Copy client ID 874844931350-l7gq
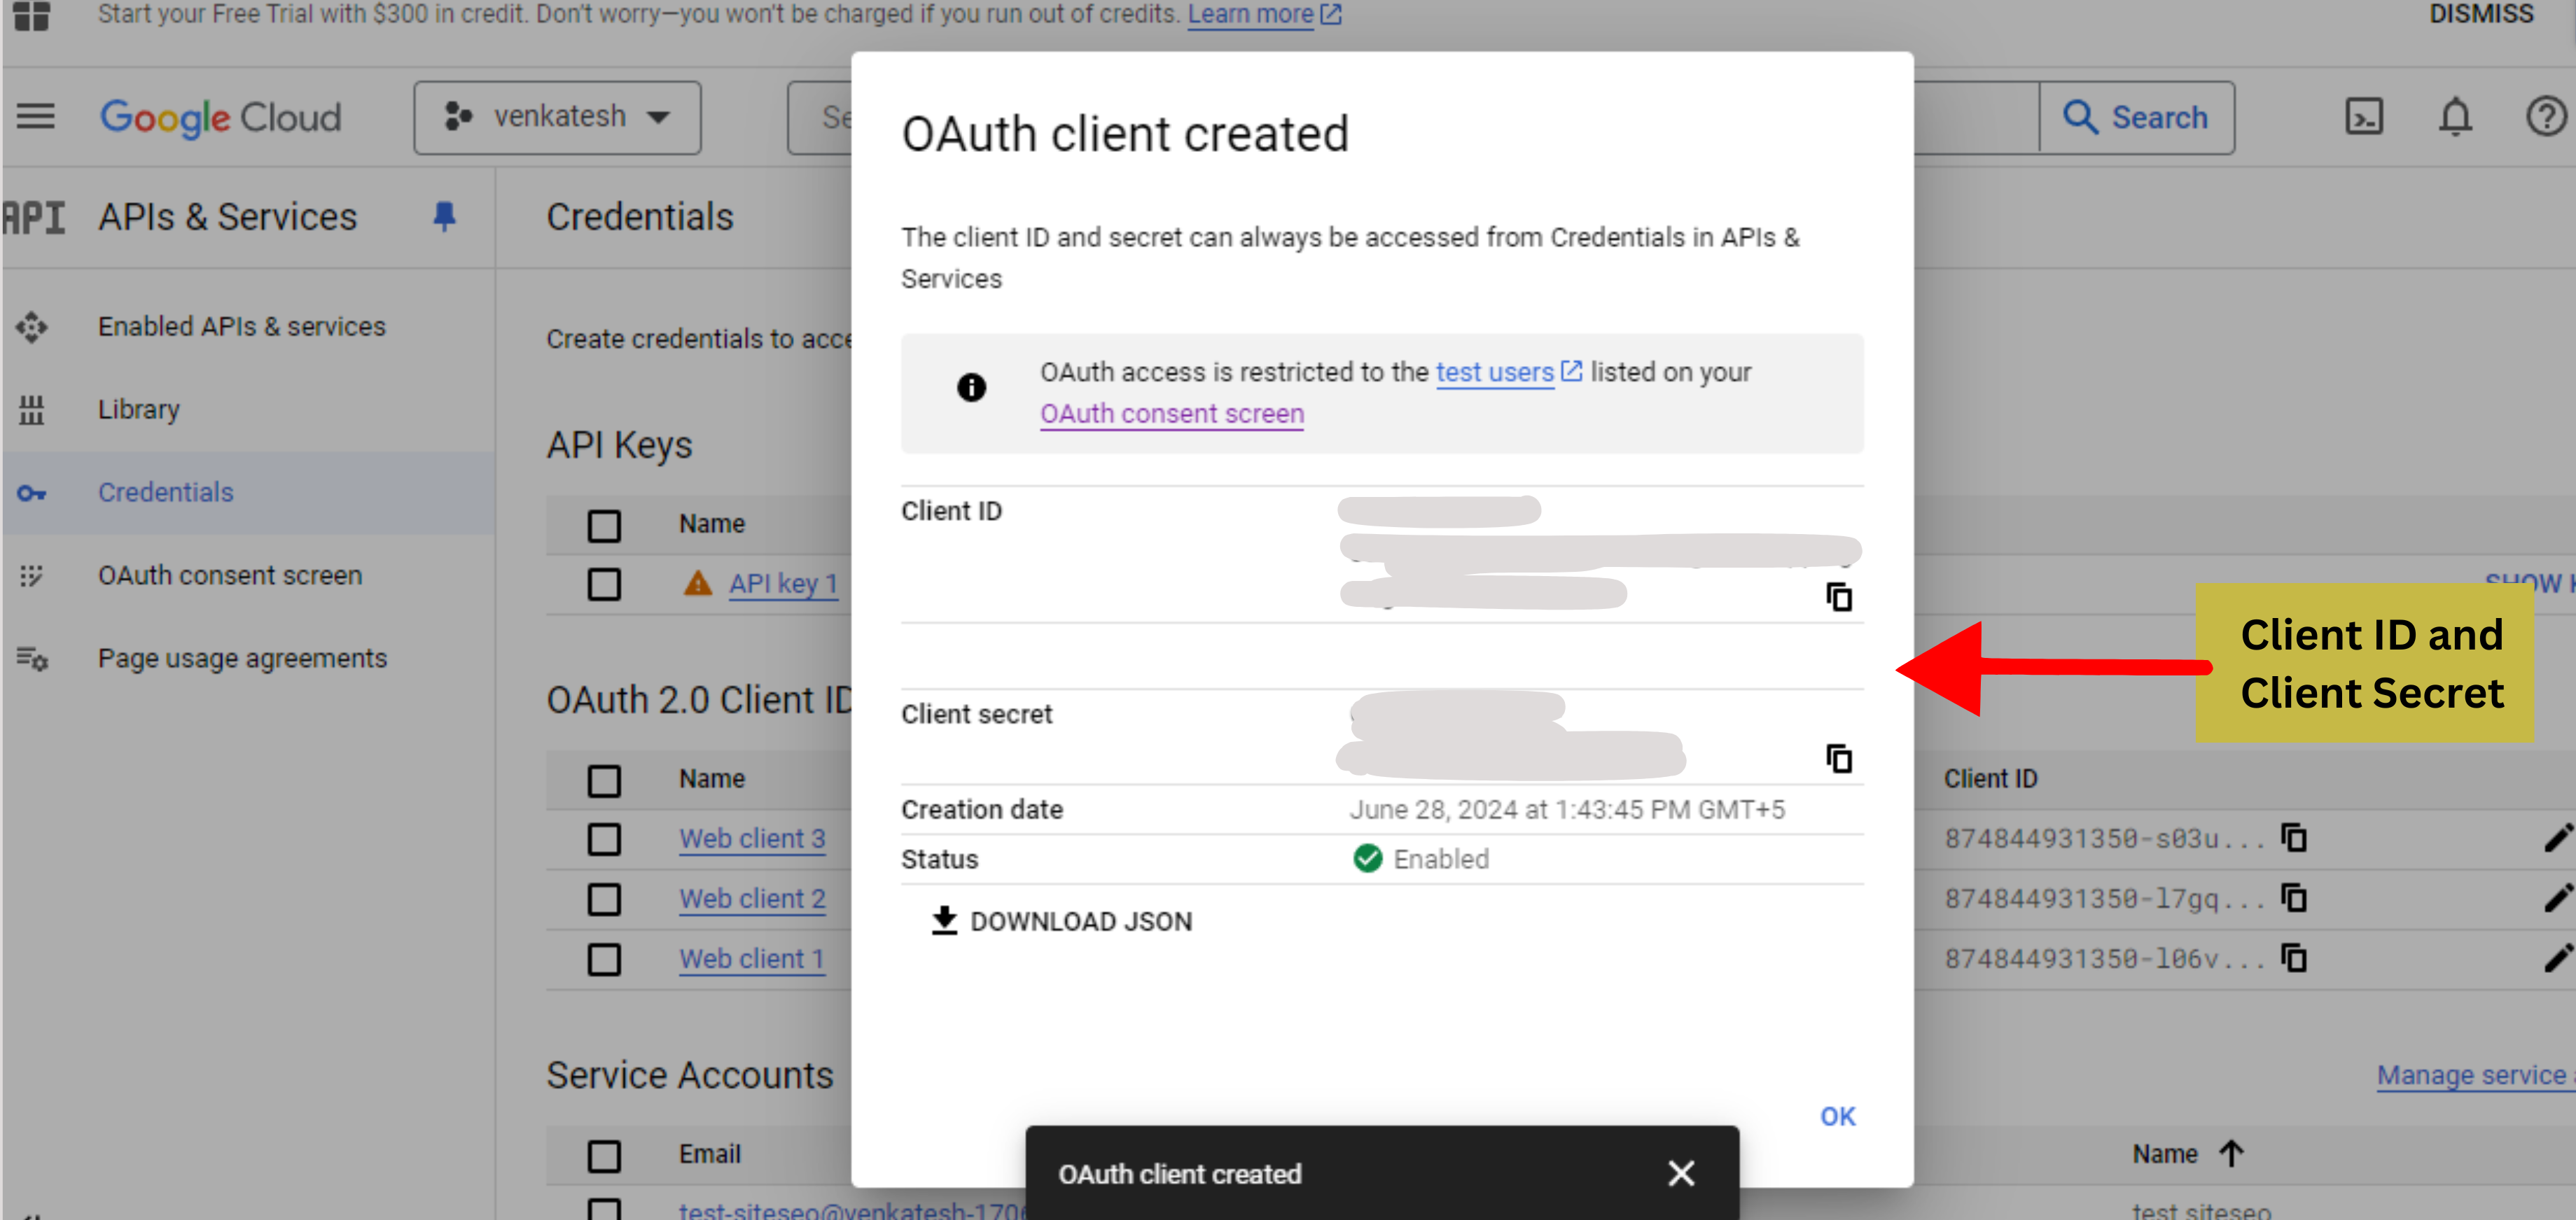Image resolution: width=2576 pixels, height=1220 pixels. [2293, 897]
